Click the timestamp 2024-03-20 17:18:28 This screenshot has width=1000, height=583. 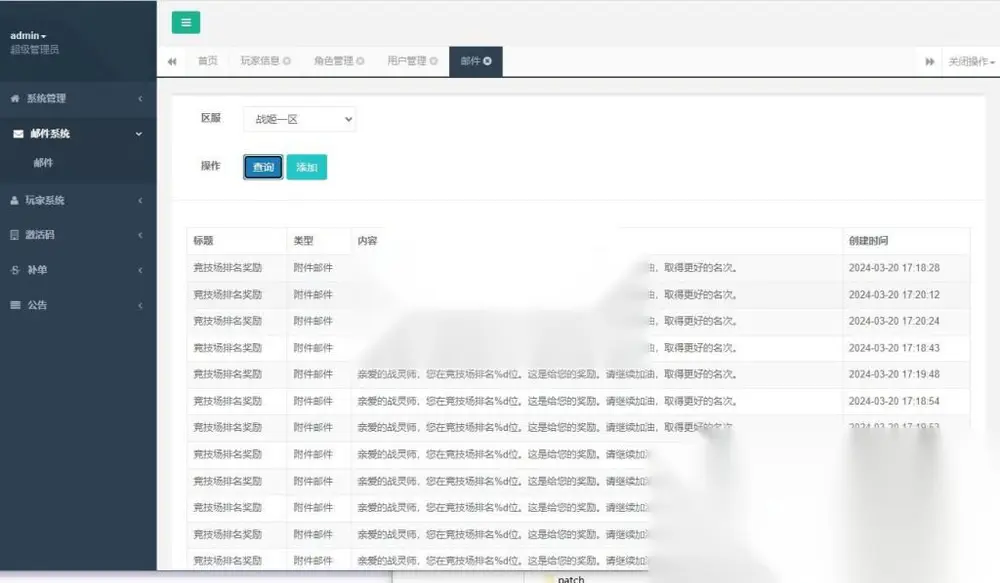click(x=894, y=268)
